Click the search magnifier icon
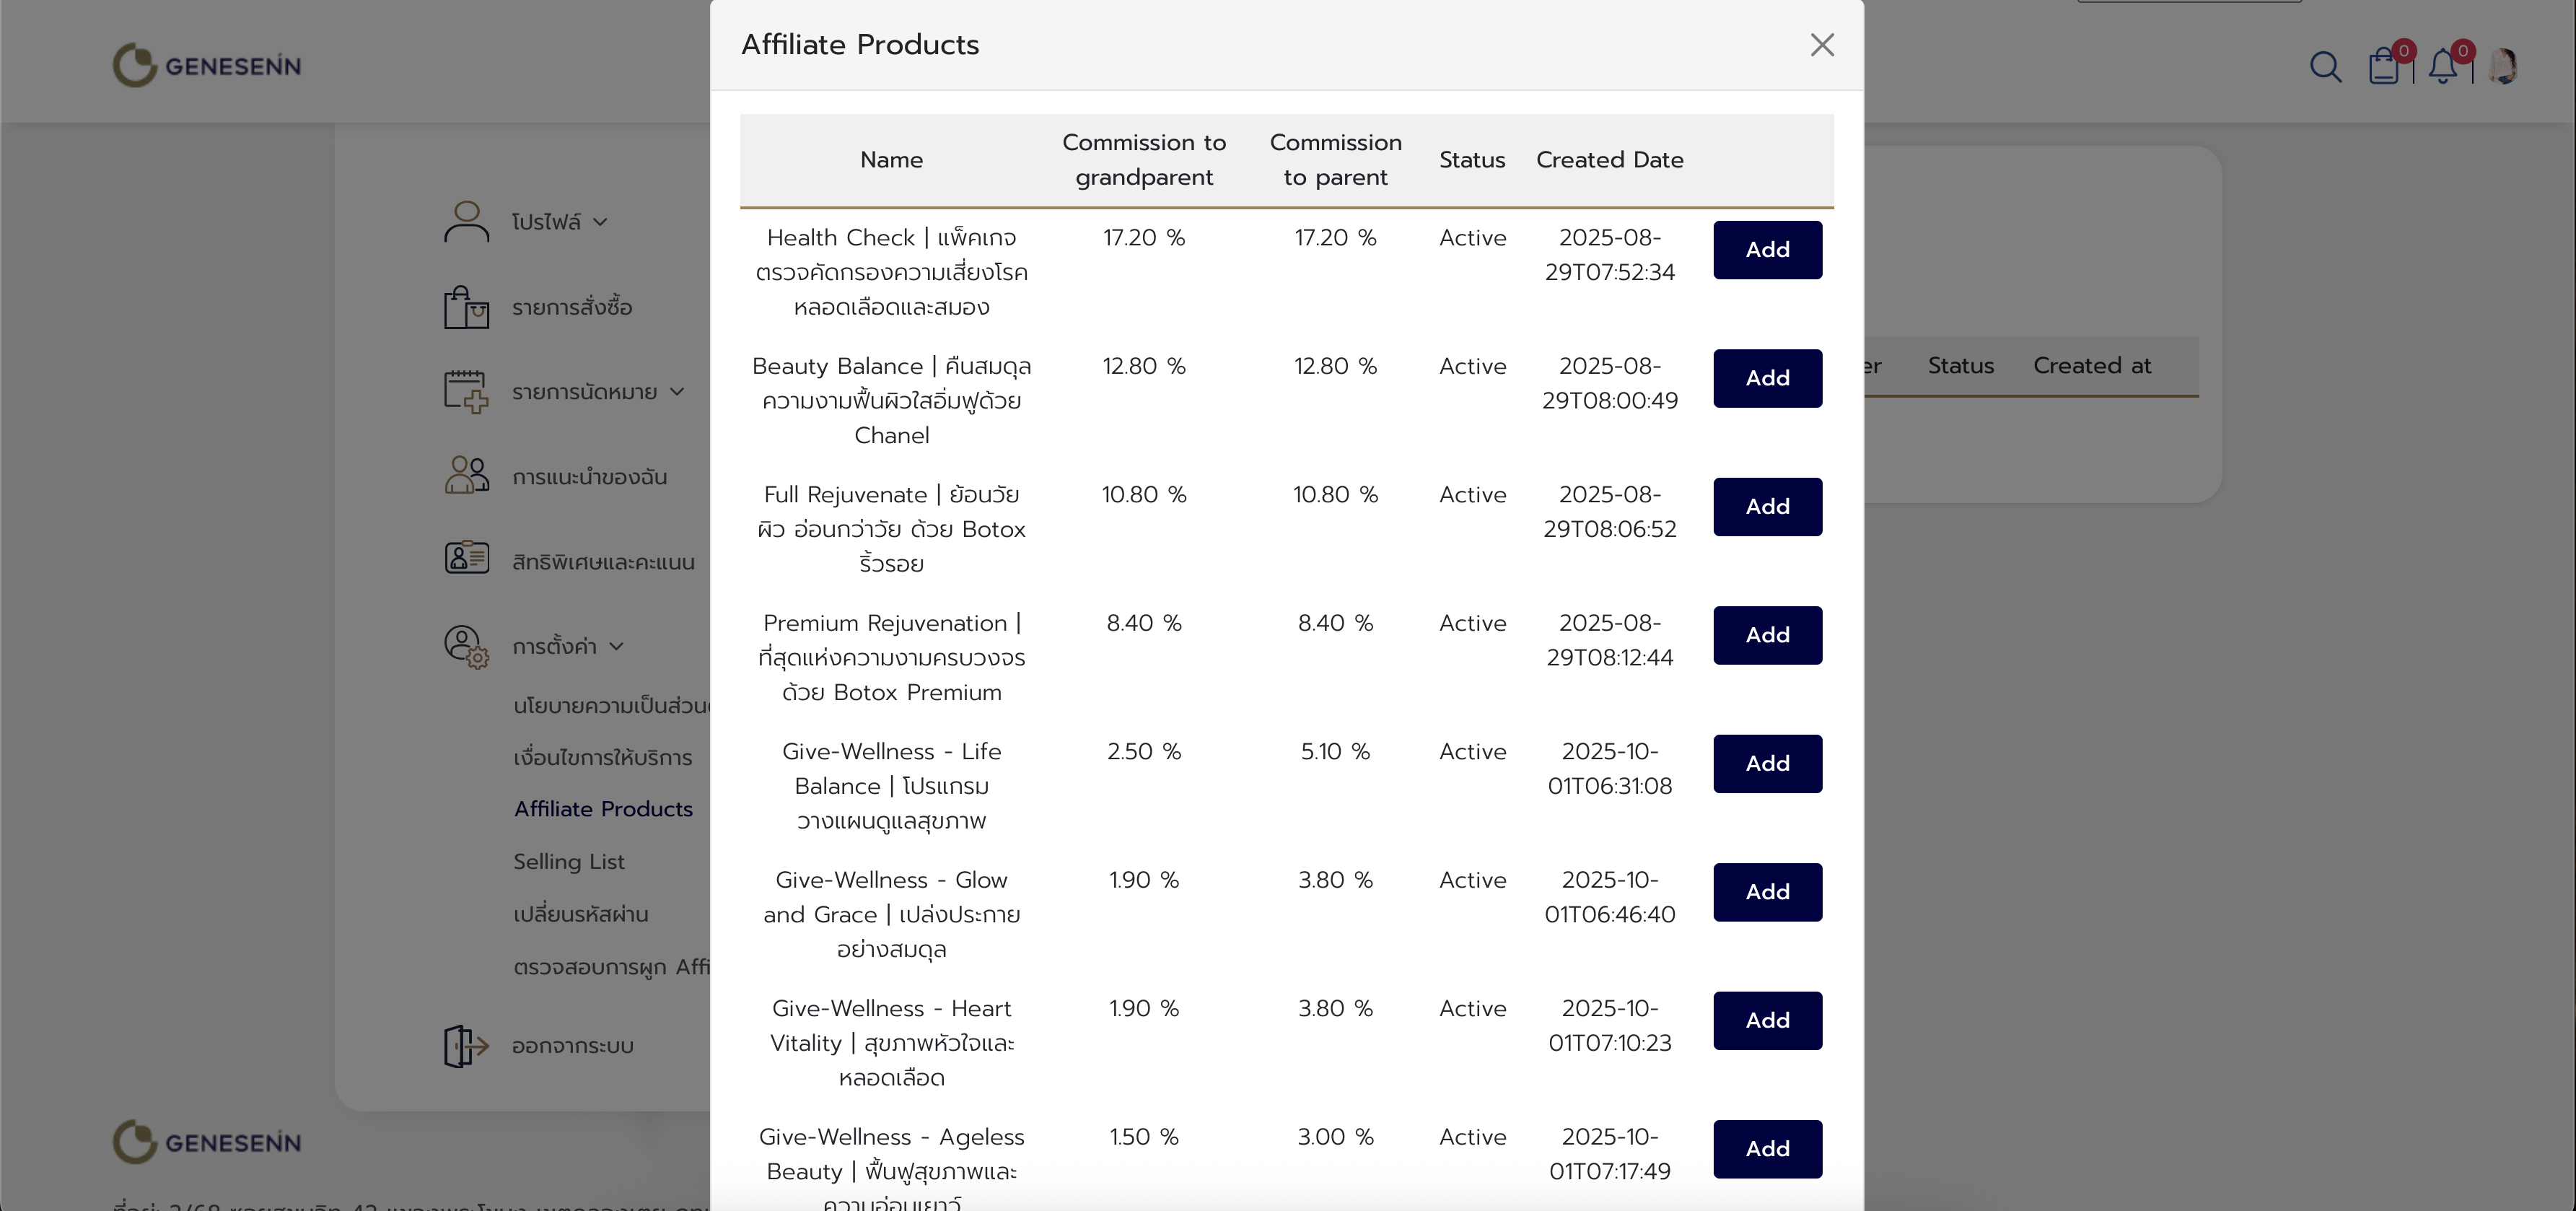 coord(2325,67)
